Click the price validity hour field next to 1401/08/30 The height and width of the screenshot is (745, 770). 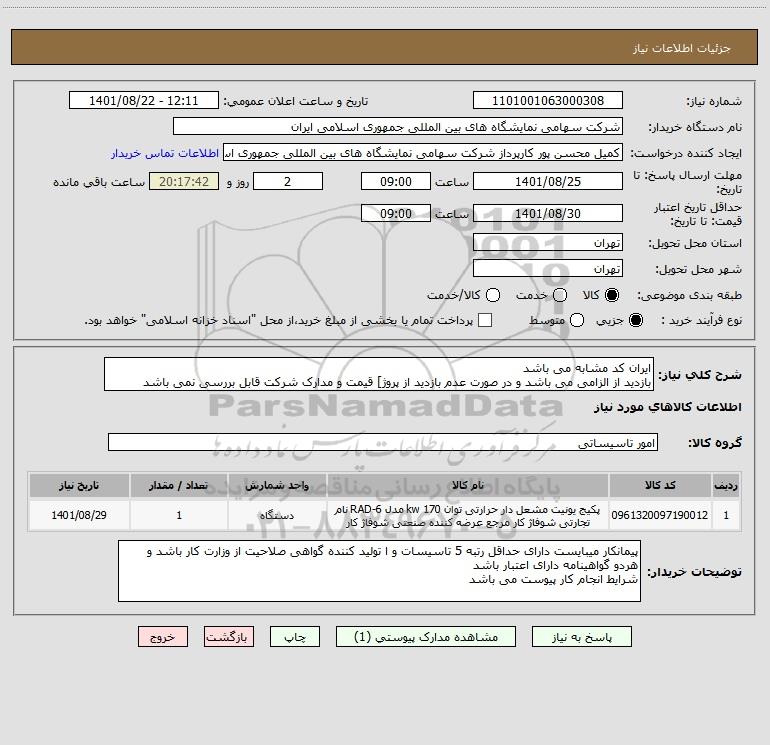(396, 214)
